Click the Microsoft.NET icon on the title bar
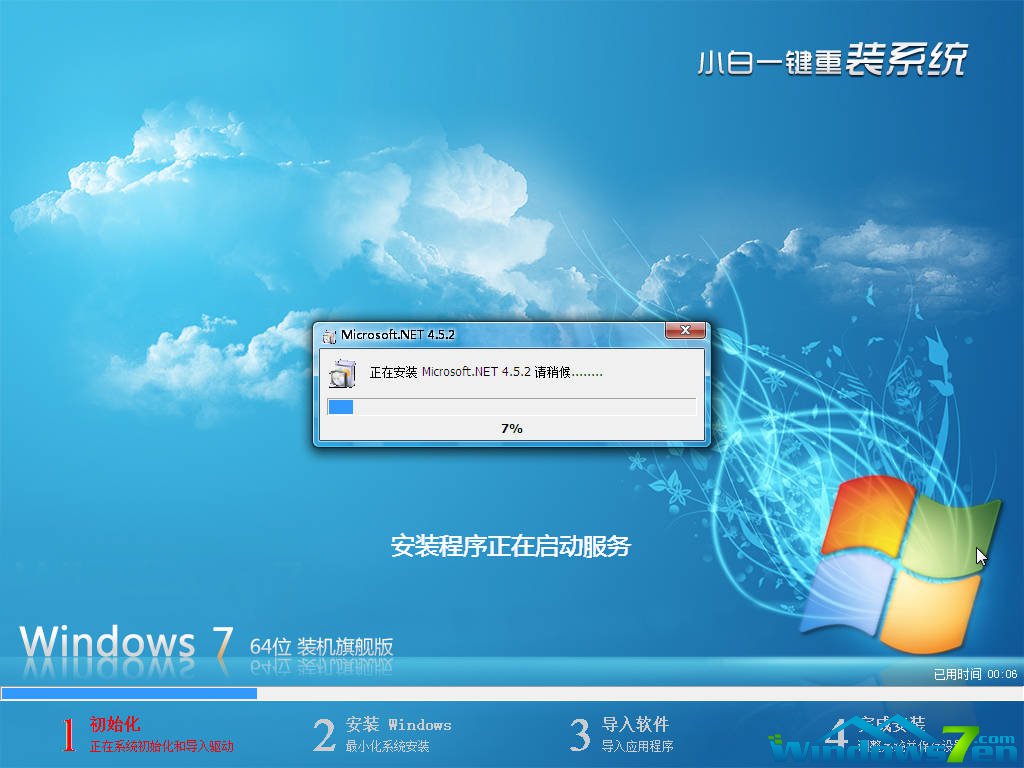 (x=330, y=335)
